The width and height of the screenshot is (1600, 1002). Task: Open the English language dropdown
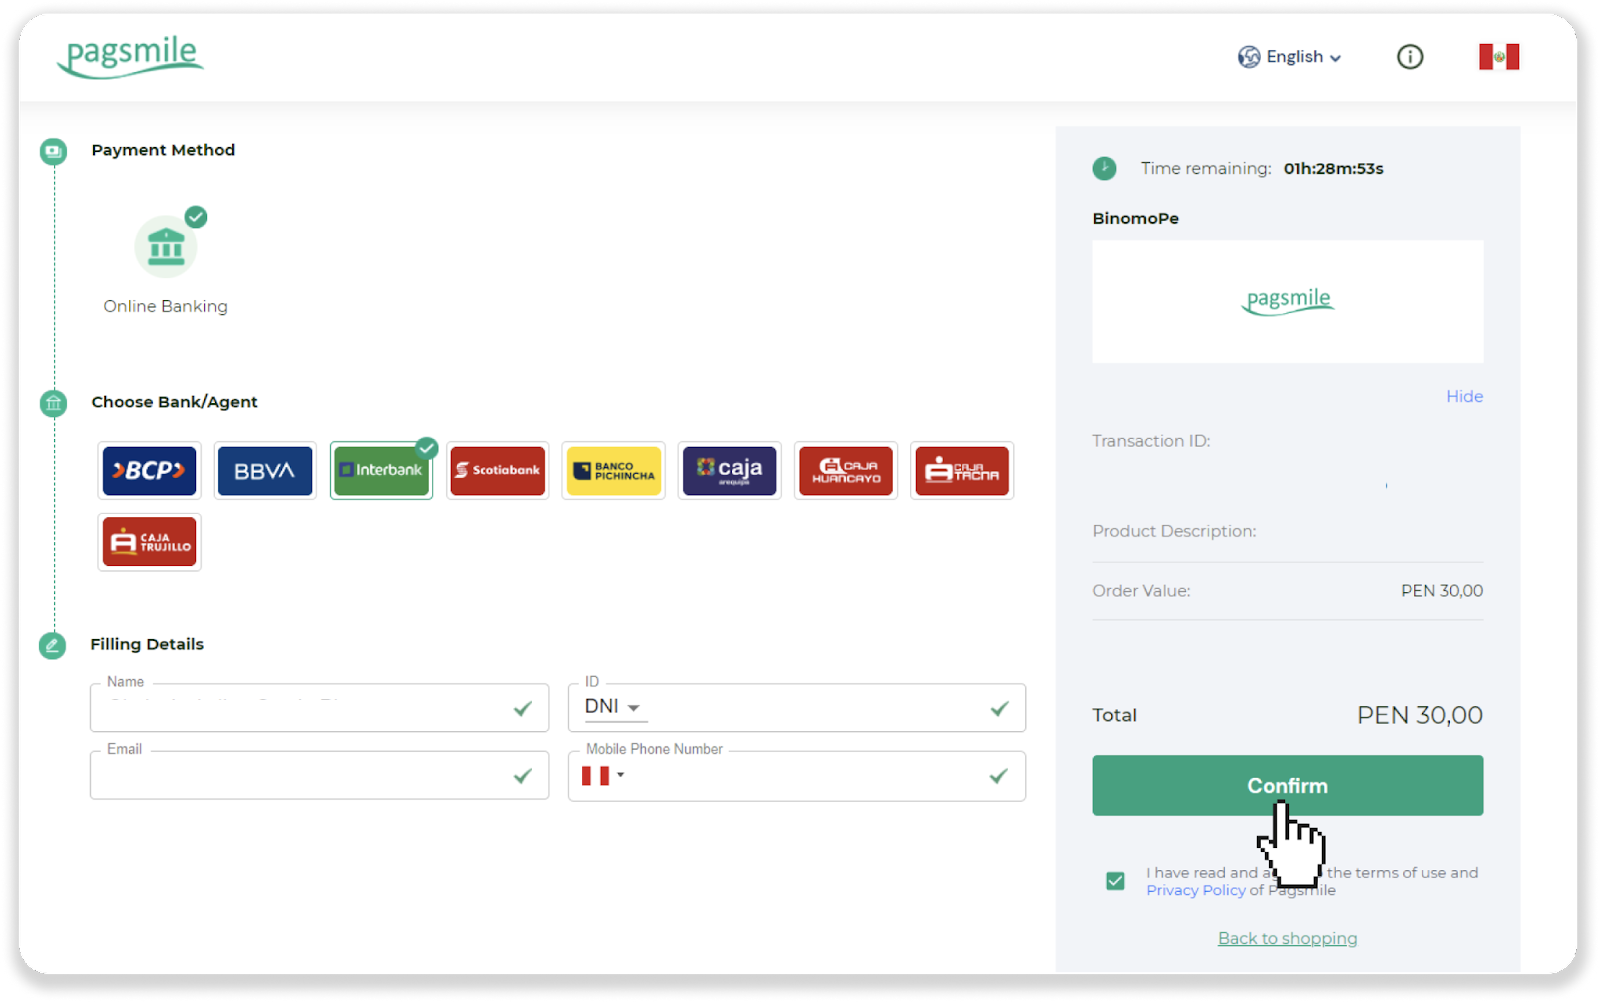pos(1290,57)
